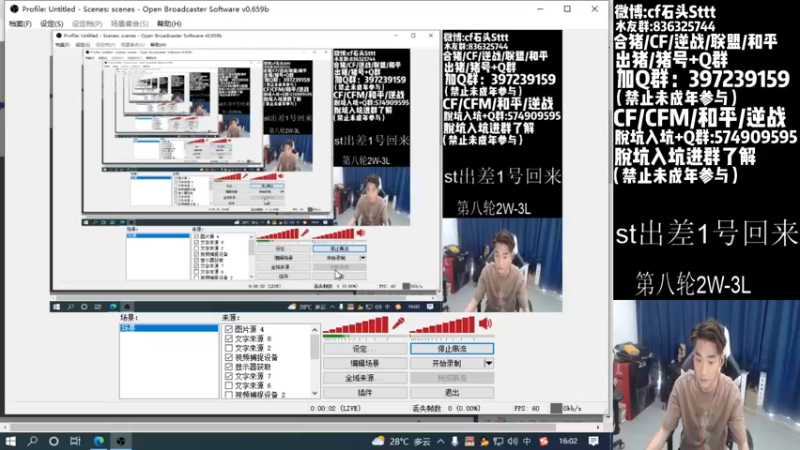Mute desktop audio with the red speaker icon
Image resolution: width=800 pixels, height=450 pixels.
[x=485, y=323]
